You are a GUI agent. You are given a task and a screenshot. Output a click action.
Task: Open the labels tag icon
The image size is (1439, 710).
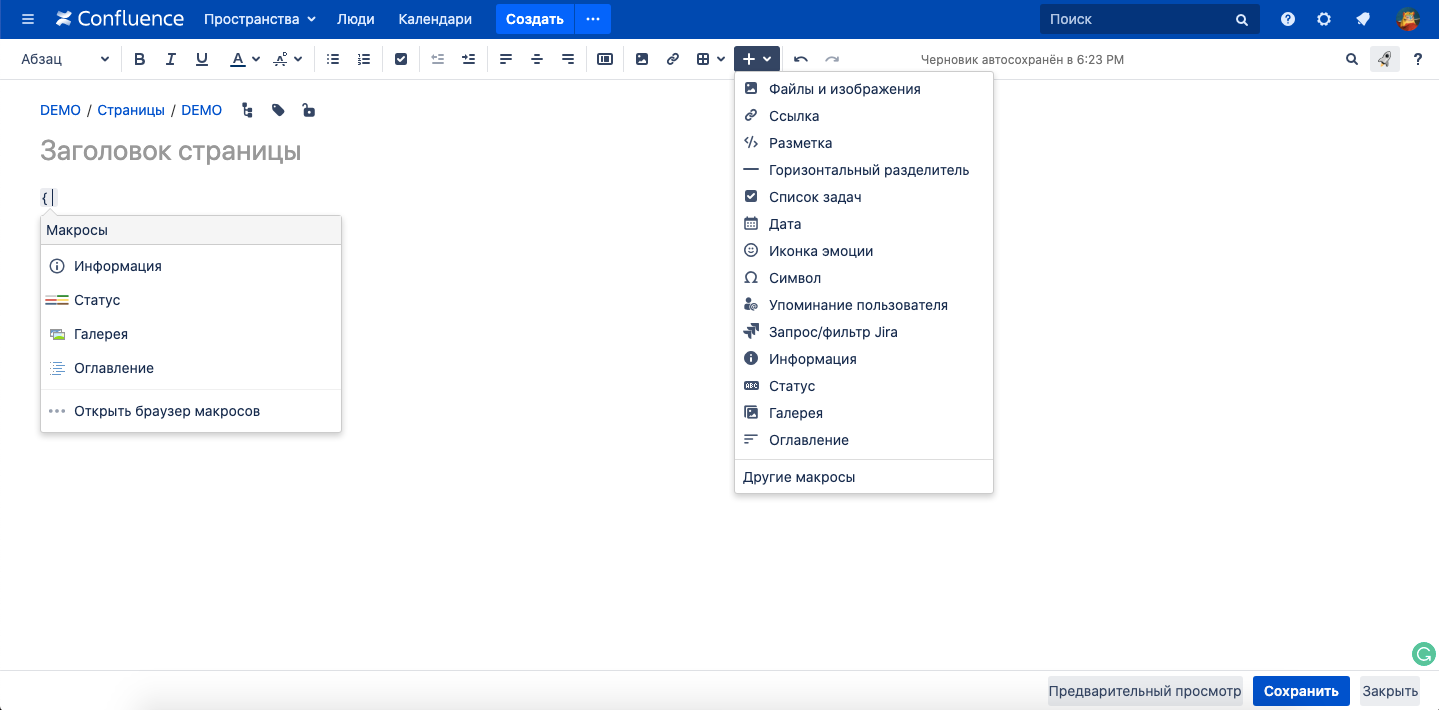pyautogui.click(x=278, y=110)
